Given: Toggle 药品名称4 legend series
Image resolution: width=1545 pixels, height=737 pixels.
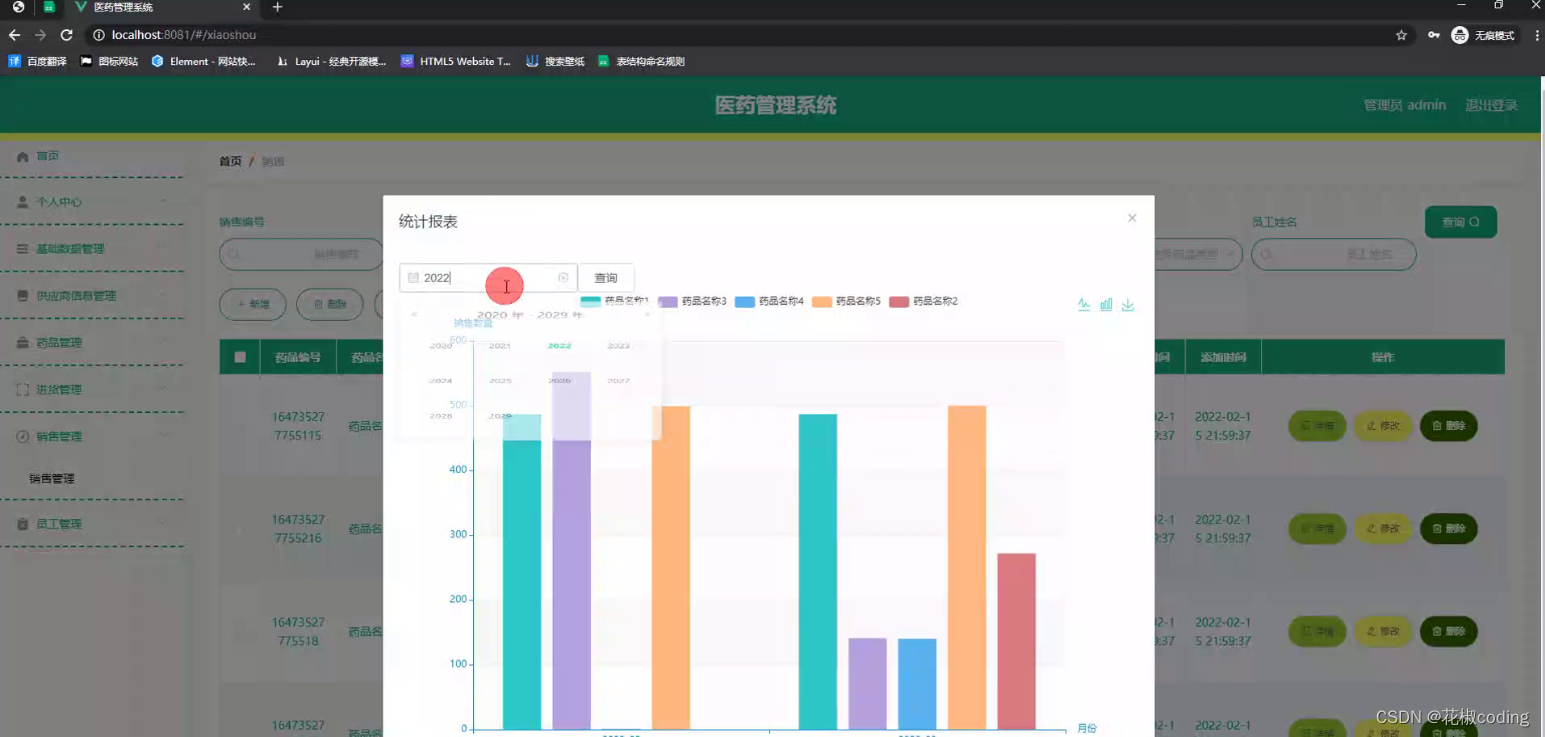Looking at the screenshot, I should [769, 301].
